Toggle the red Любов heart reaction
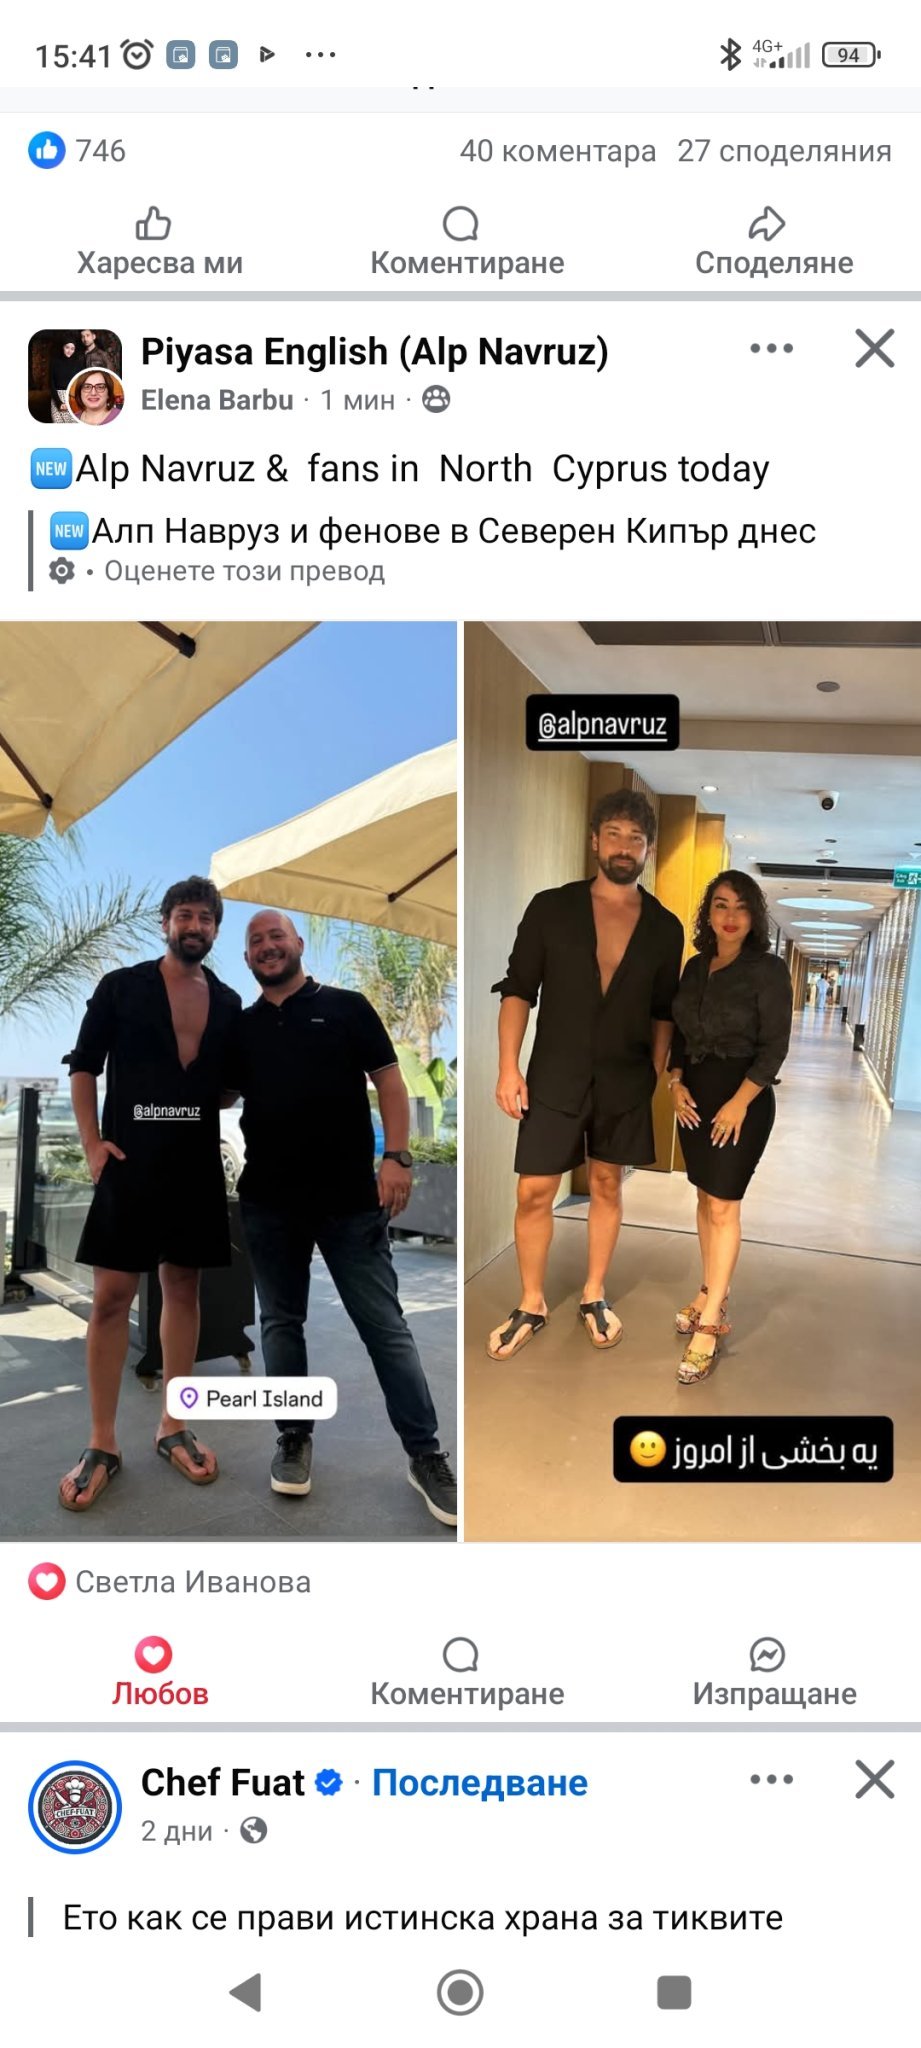 tap(159, 1673)
